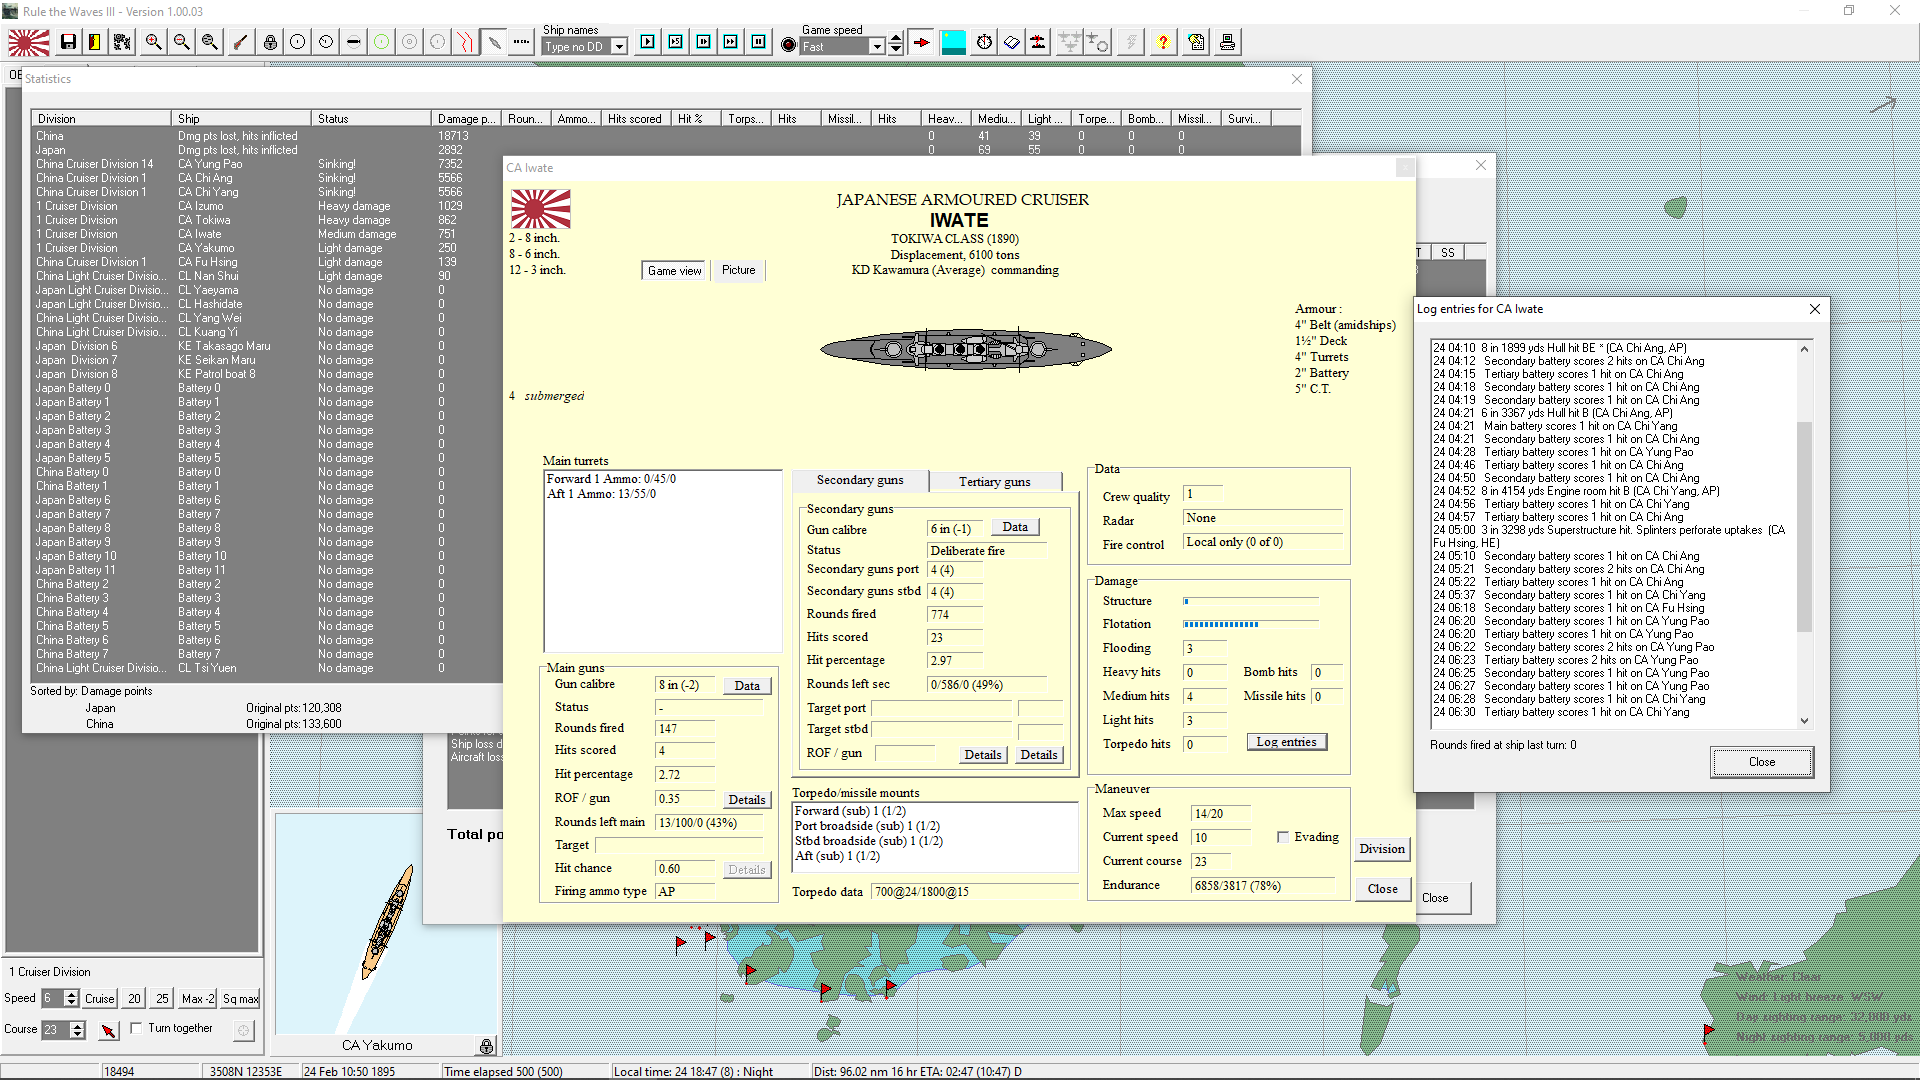Click the Ship column header in Statistics
This screenshot has width=1920, height=1080.
tap(241, 118)
